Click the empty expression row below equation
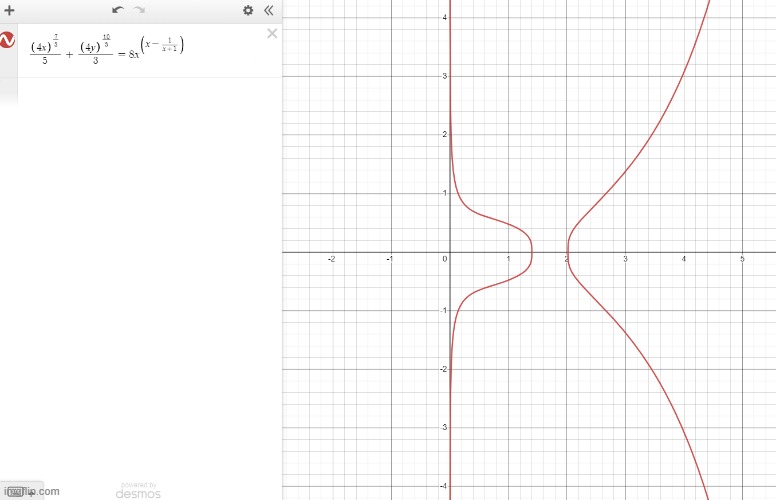This screenshot has width=776, height=500. click(140, 90)
